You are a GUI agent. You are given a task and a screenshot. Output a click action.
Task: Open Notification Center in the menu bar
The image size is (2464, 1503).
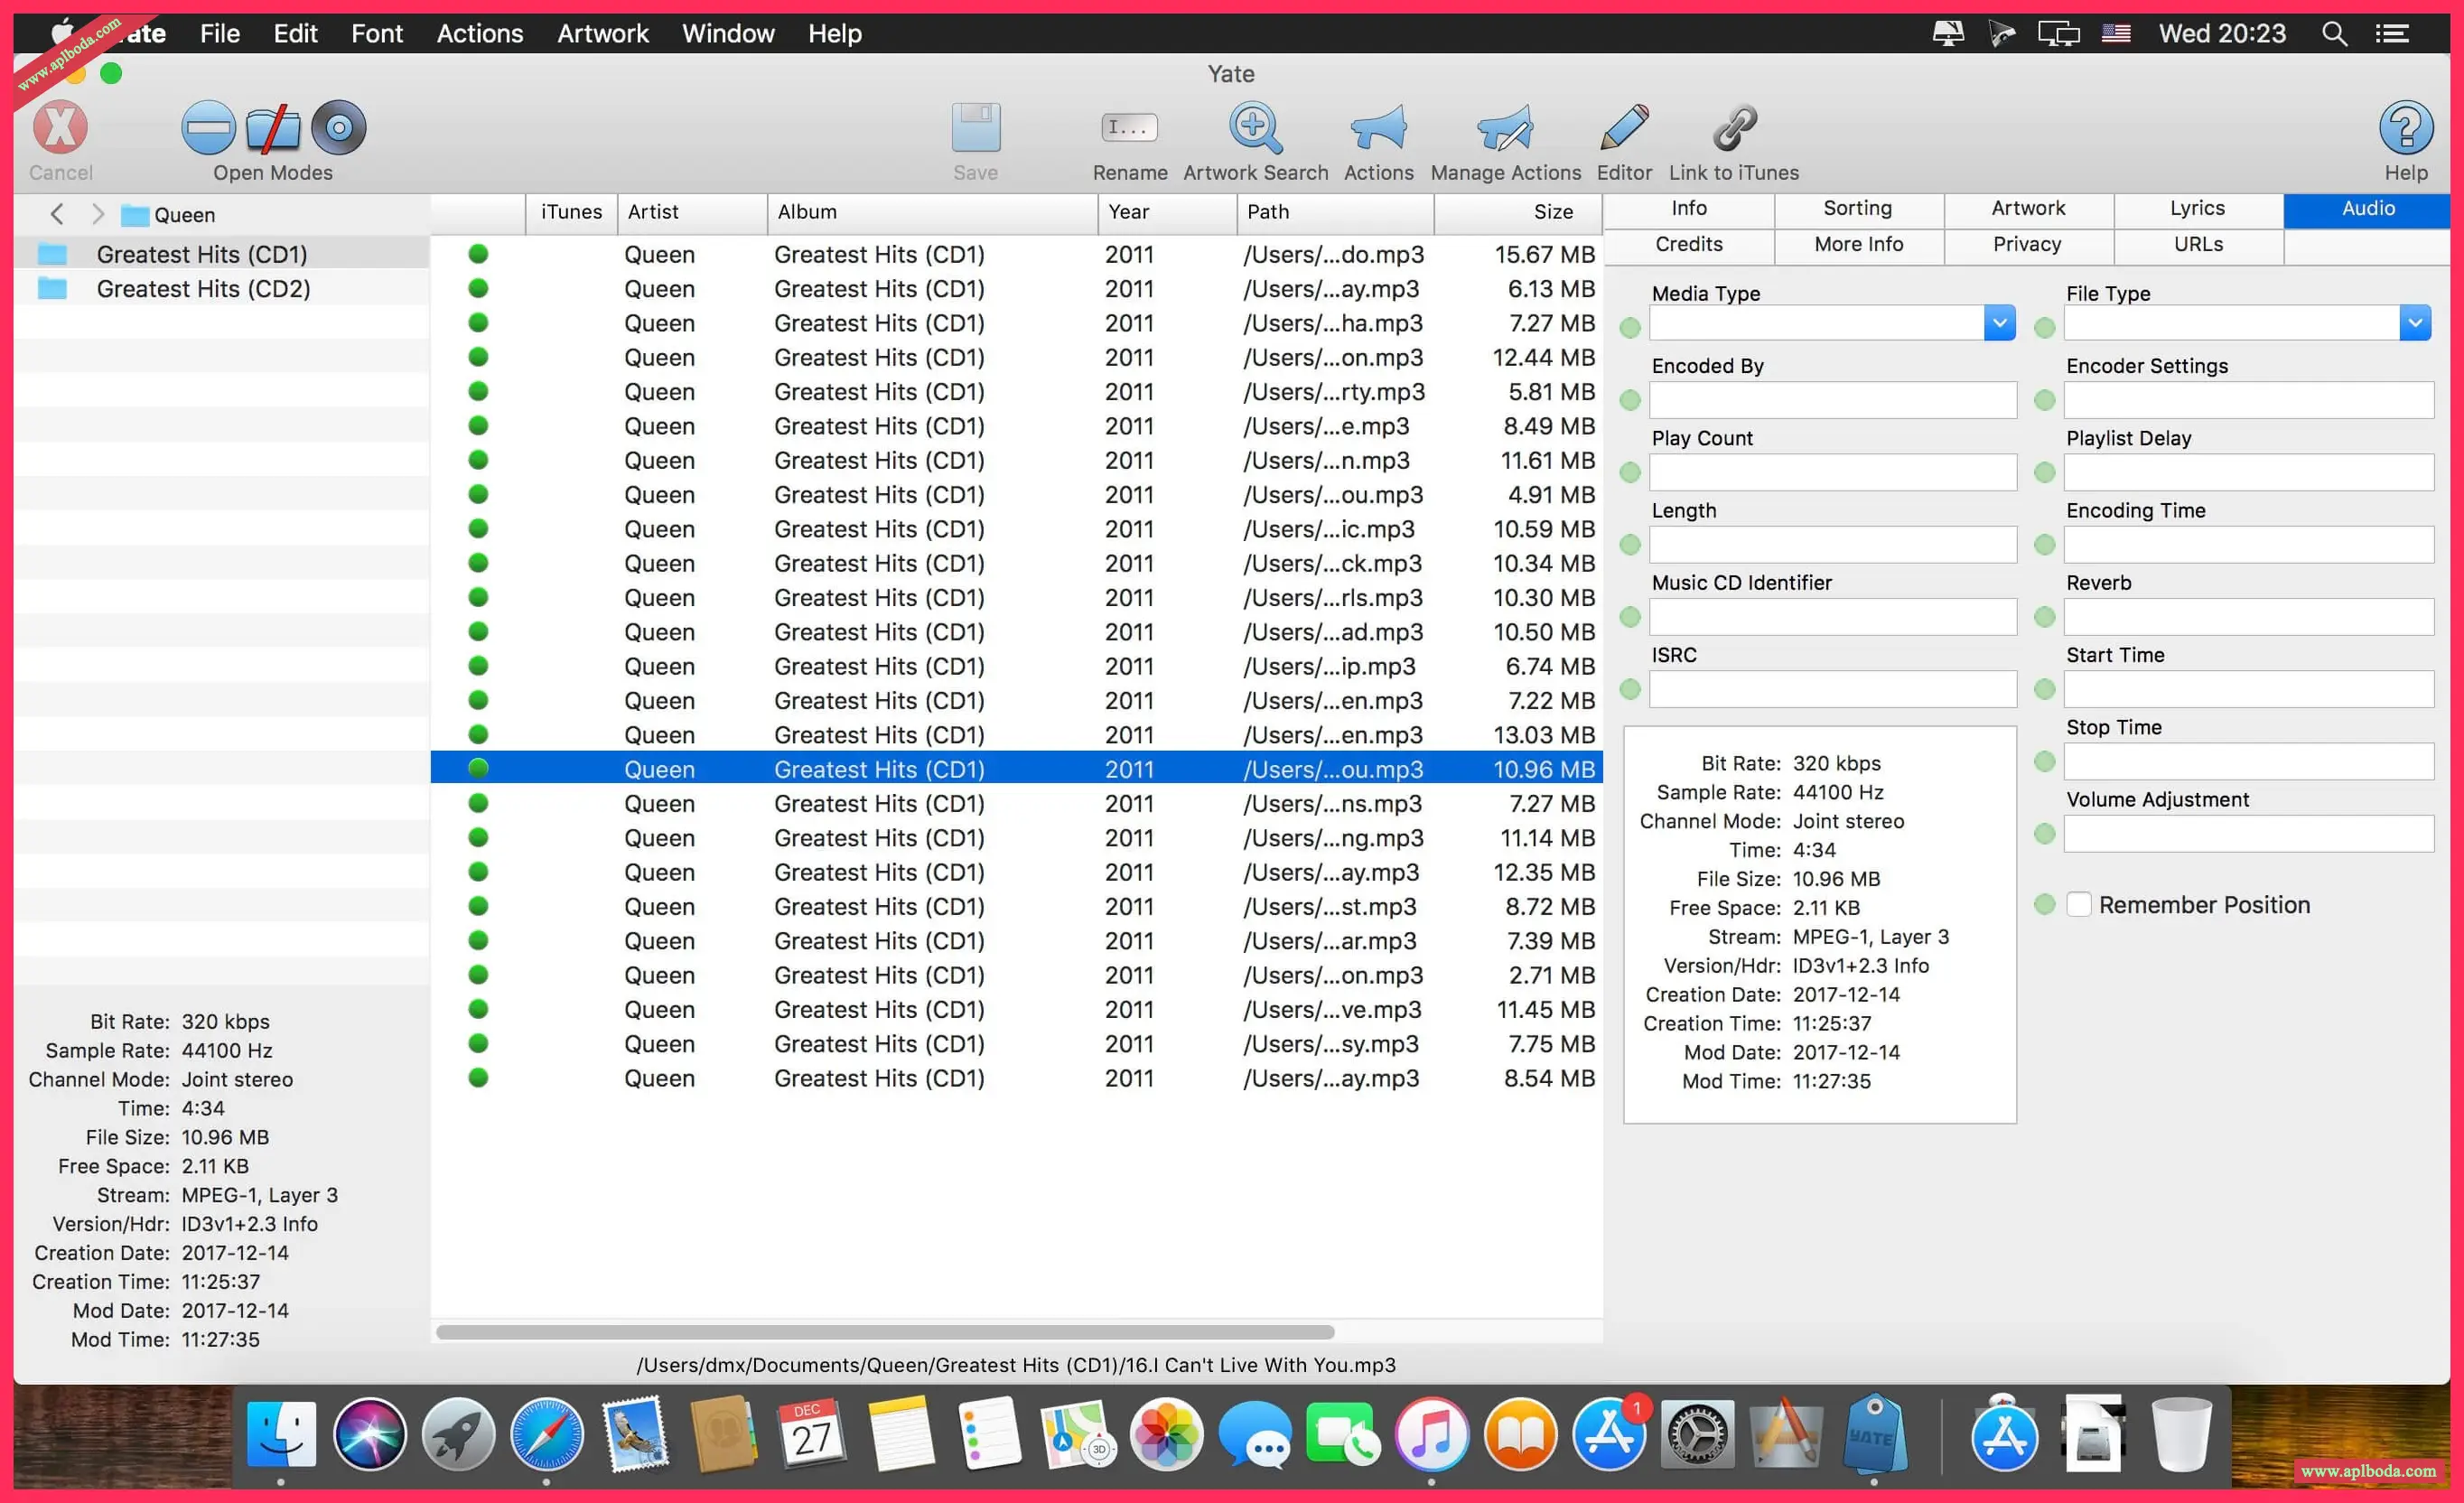tap(2392, 34)
